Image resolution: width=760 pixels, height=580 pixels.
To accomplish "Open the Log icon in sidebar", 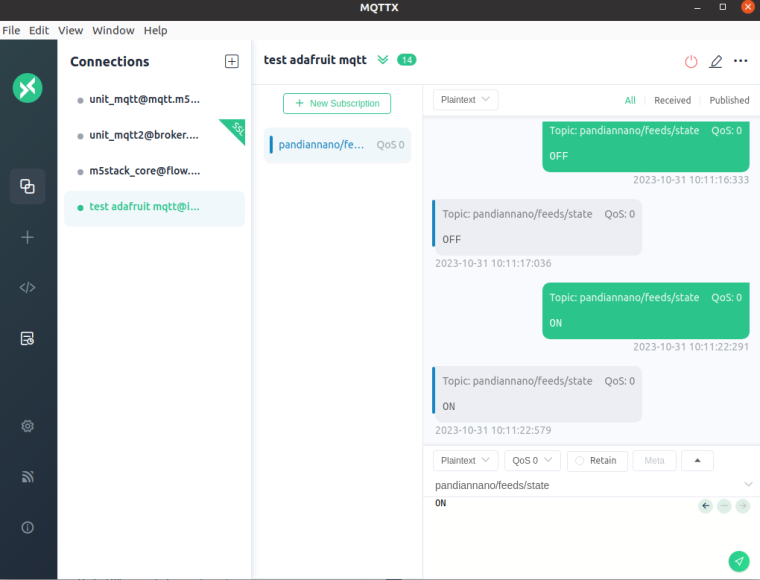I will pos(27,338).
